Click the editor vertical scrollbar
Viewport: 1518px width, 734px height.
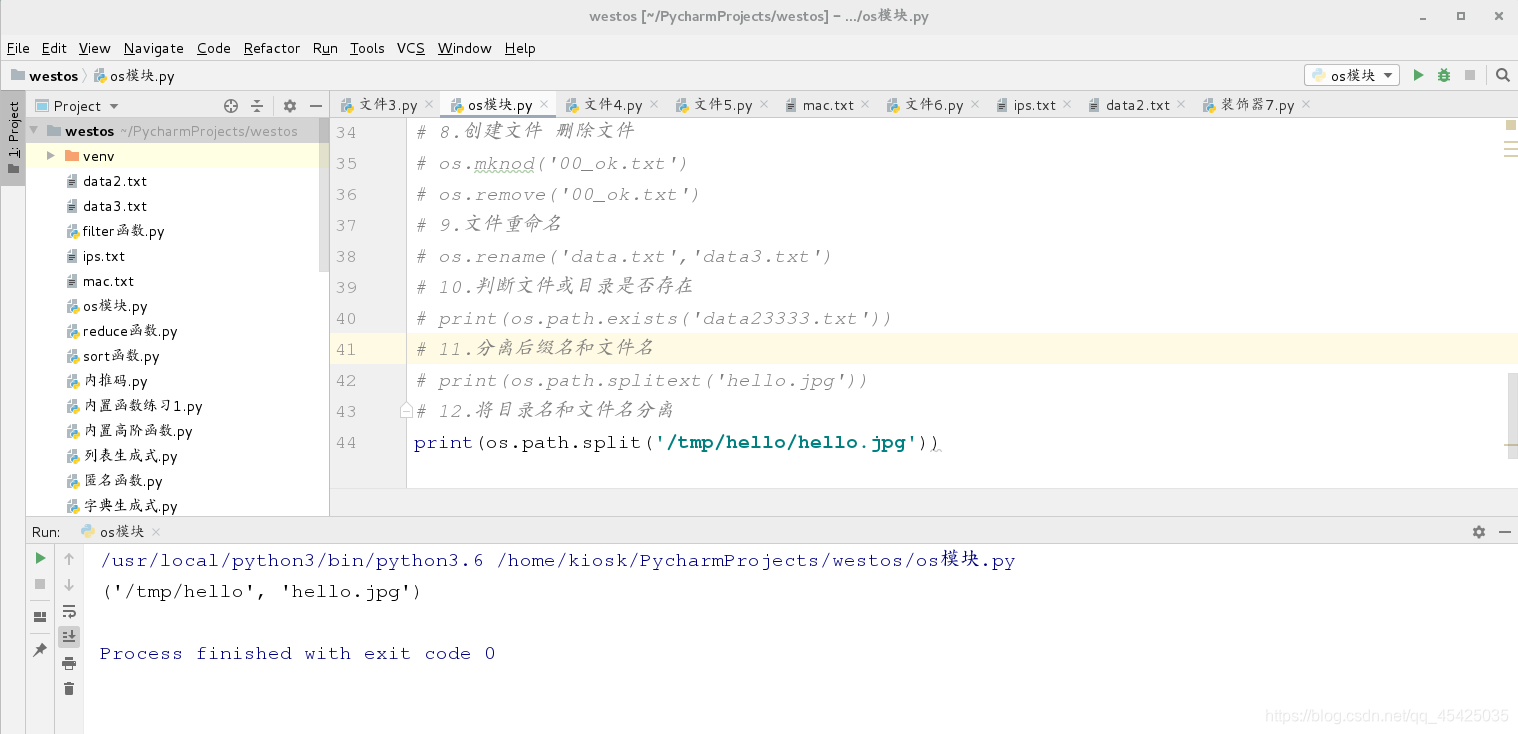click(x=1512, y=415)
